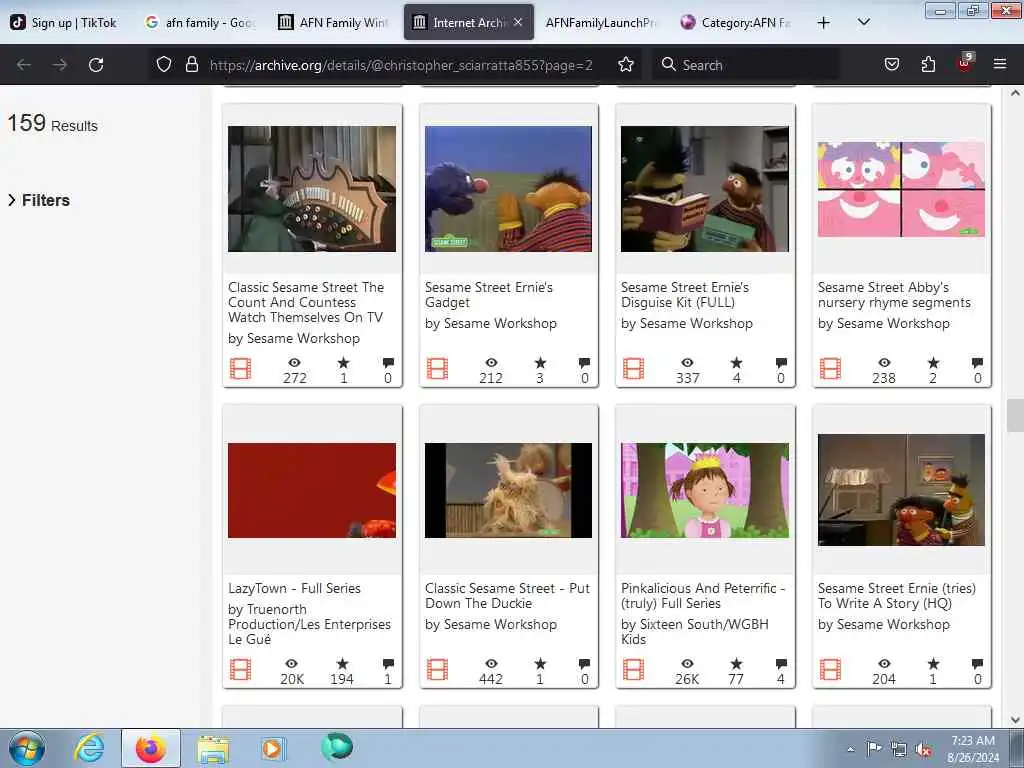Open 'Sesame Street Abby's nursery rhyme segments' title
Image resolution: width=1024 pixels, height=768 pixels.
tap(894, 295)
